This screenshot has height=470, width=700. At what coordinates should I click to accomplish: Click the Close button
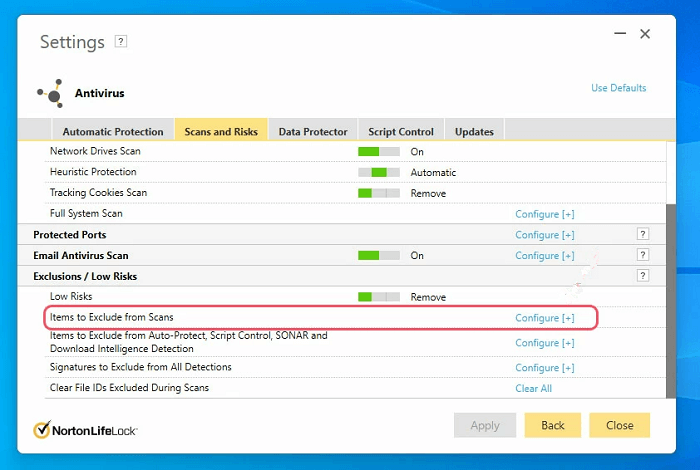[620, 425]
